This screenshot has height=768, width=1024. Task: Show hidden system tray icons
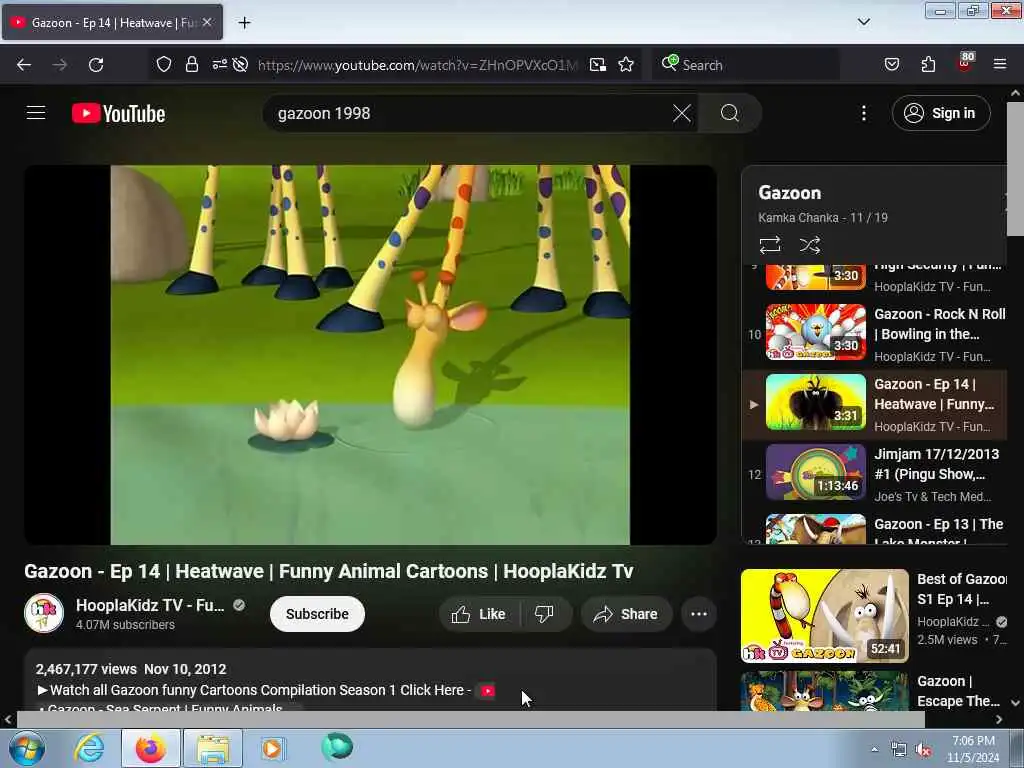point(874,749)
